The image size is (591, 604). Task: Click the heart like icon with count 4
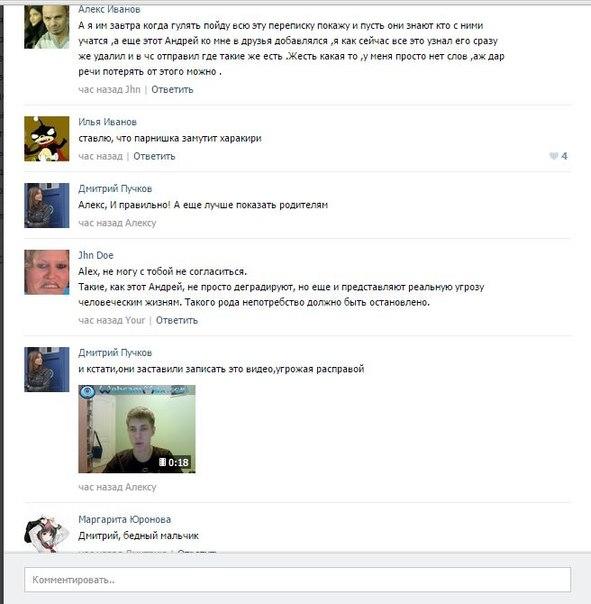553,156
